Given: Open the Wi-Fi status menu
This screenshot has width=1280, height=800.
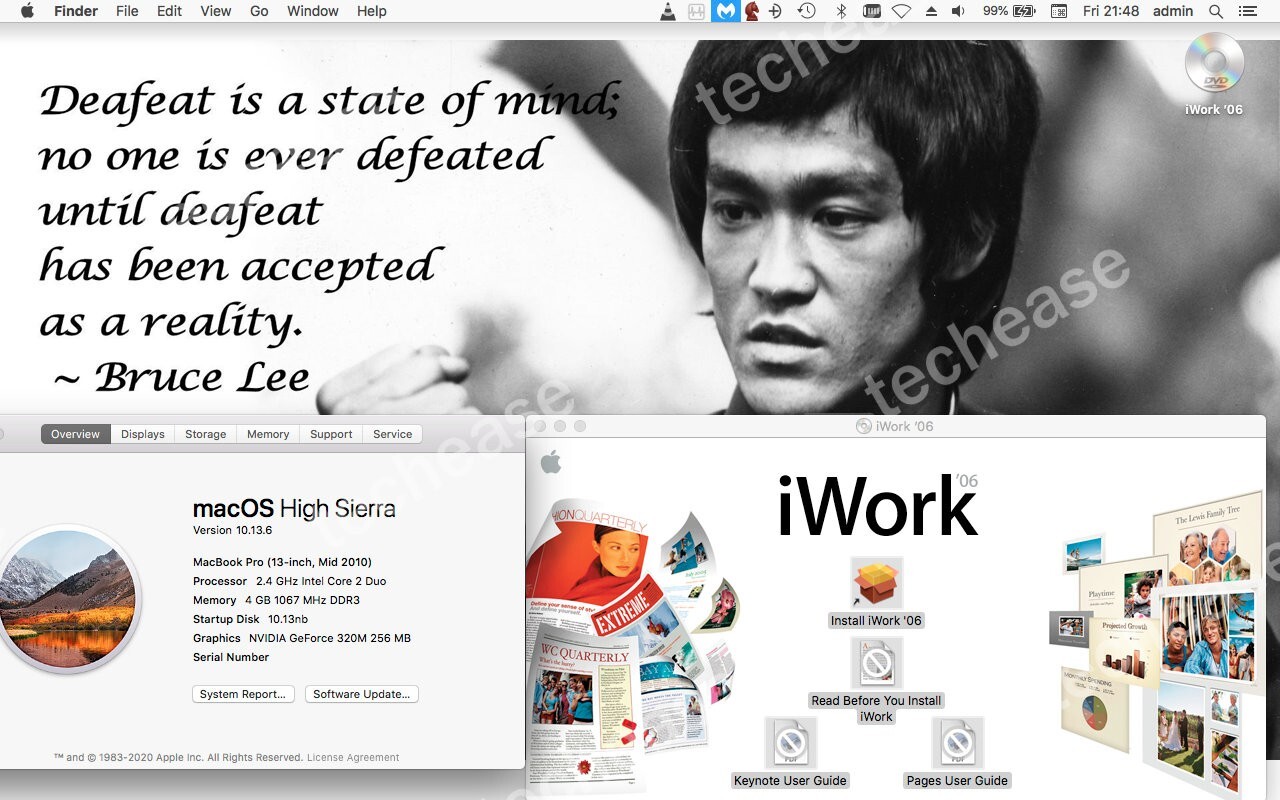Looking at the screenshot, I should [902, 11].
